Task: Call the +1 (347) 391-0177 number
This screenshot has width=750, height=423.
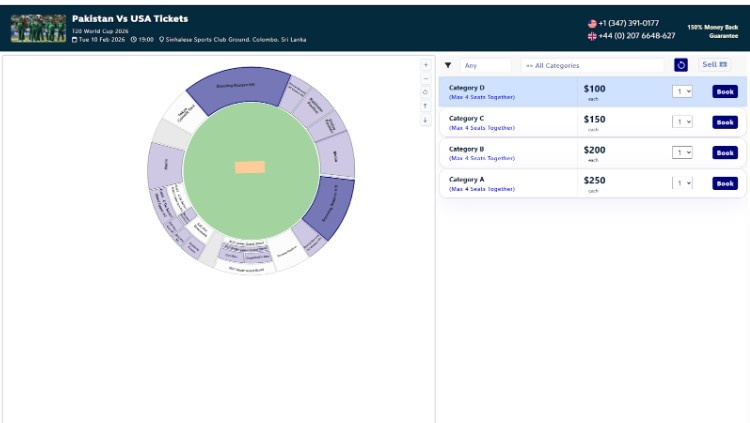Action: tap(629, 23)
